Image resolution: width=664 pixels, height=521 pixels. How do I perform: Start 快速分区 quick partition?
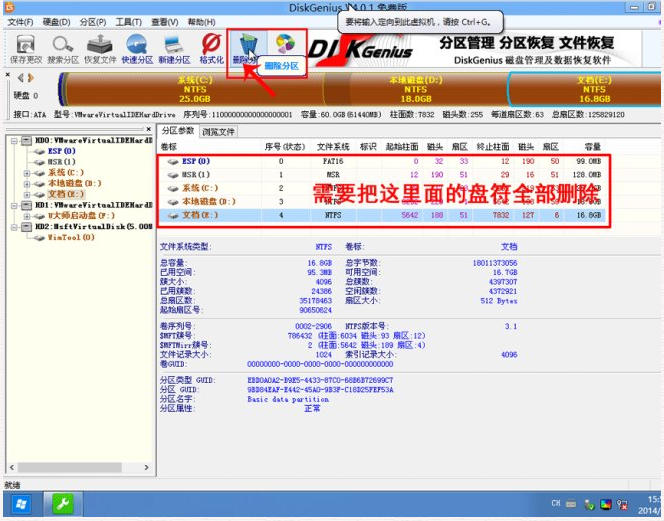tap(137, 50)
